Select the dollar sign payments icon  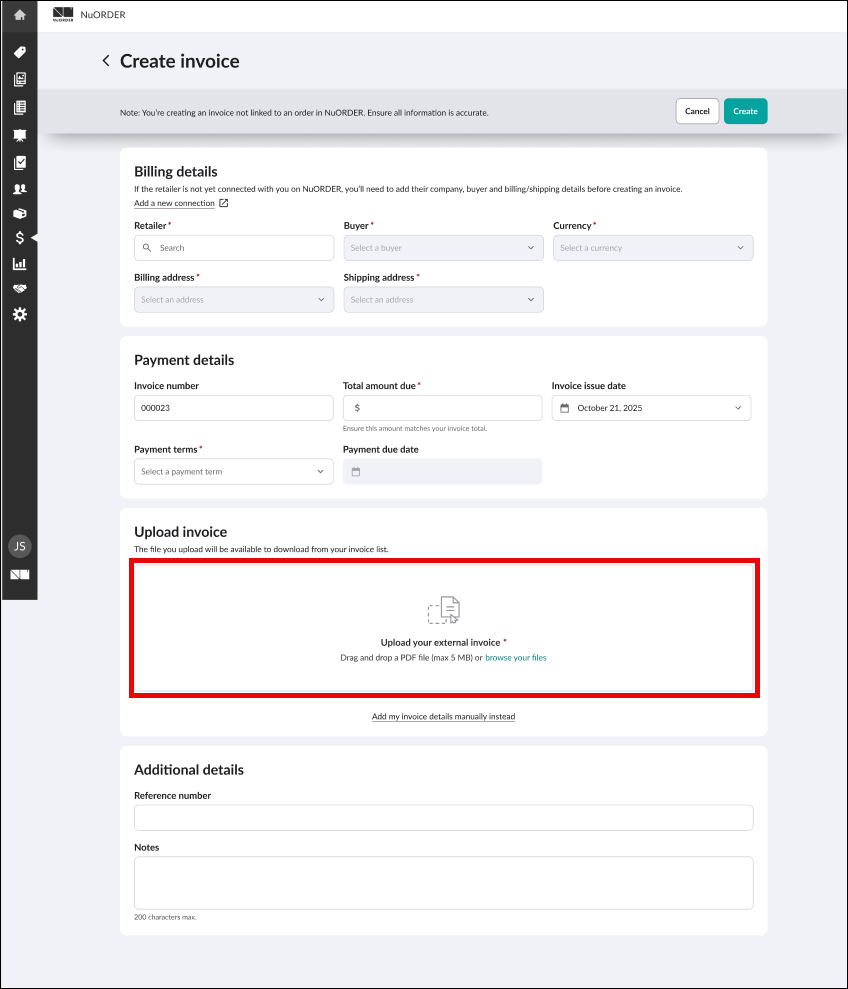pyautogui.click(x=19, y=238)
